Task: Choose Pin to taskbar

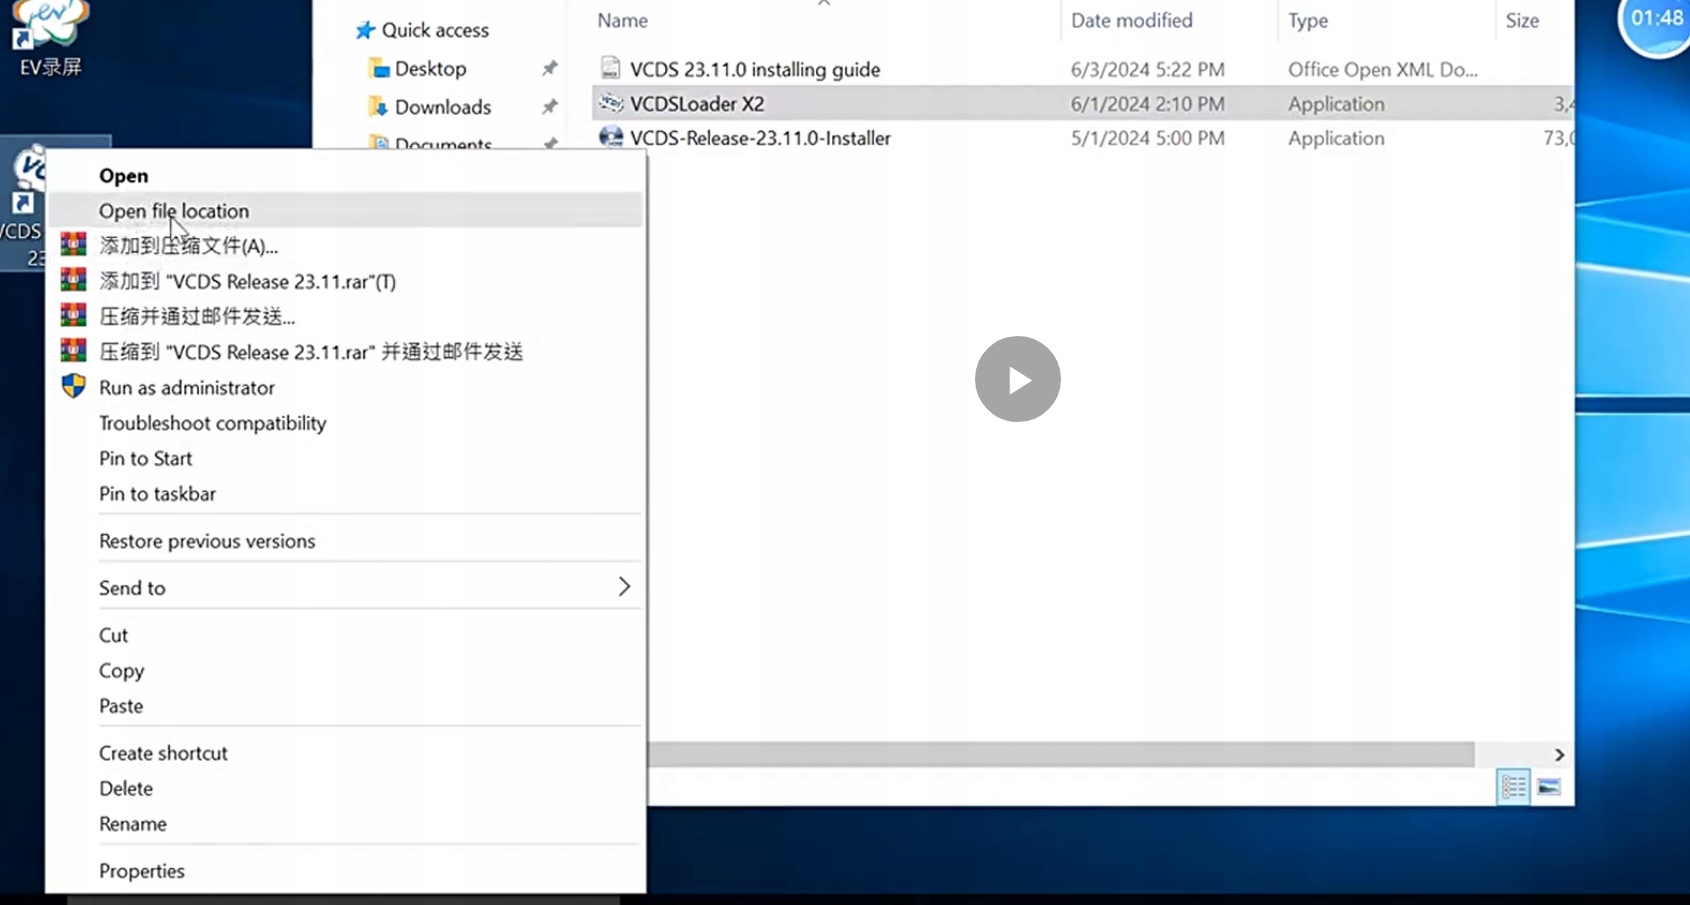Action: coord(157,493)
